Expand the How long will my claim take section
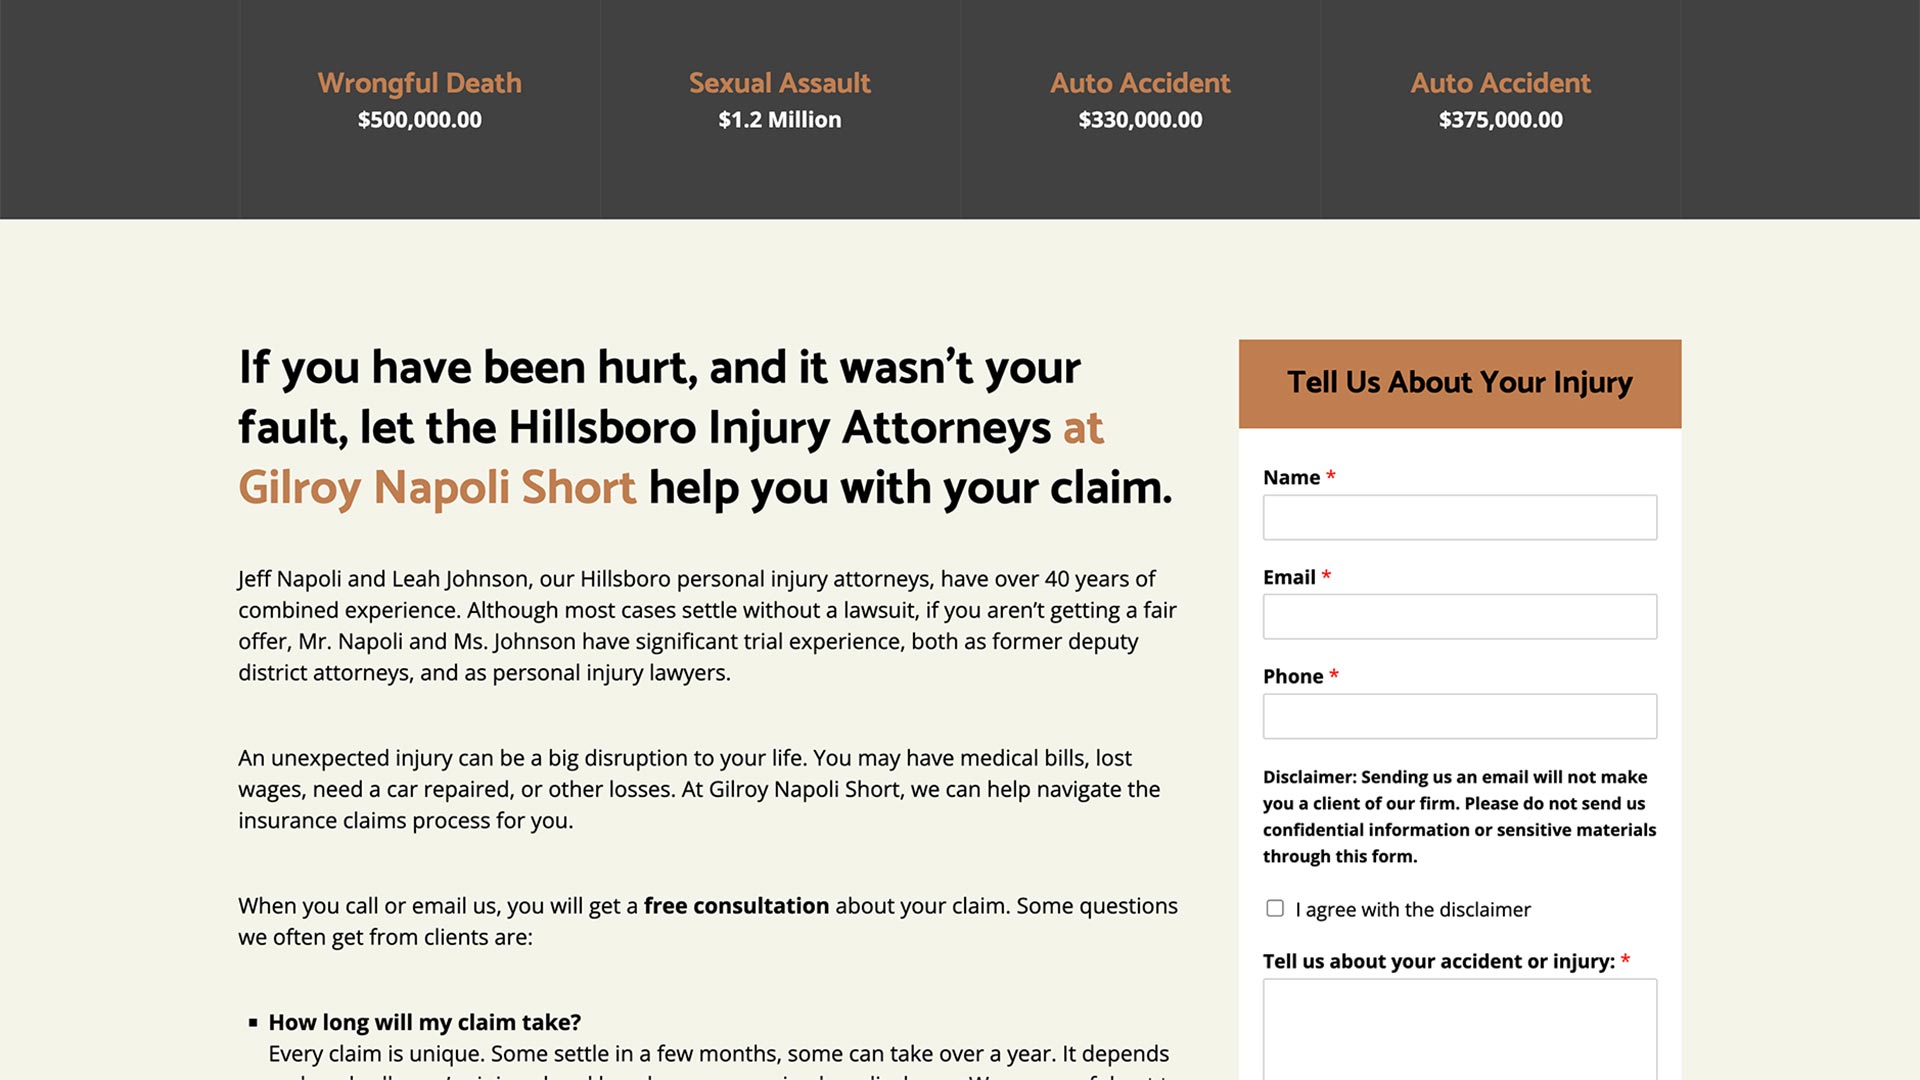Image resolution: width=1920 pixels, height=1080 pixels. pos(423,1021)
